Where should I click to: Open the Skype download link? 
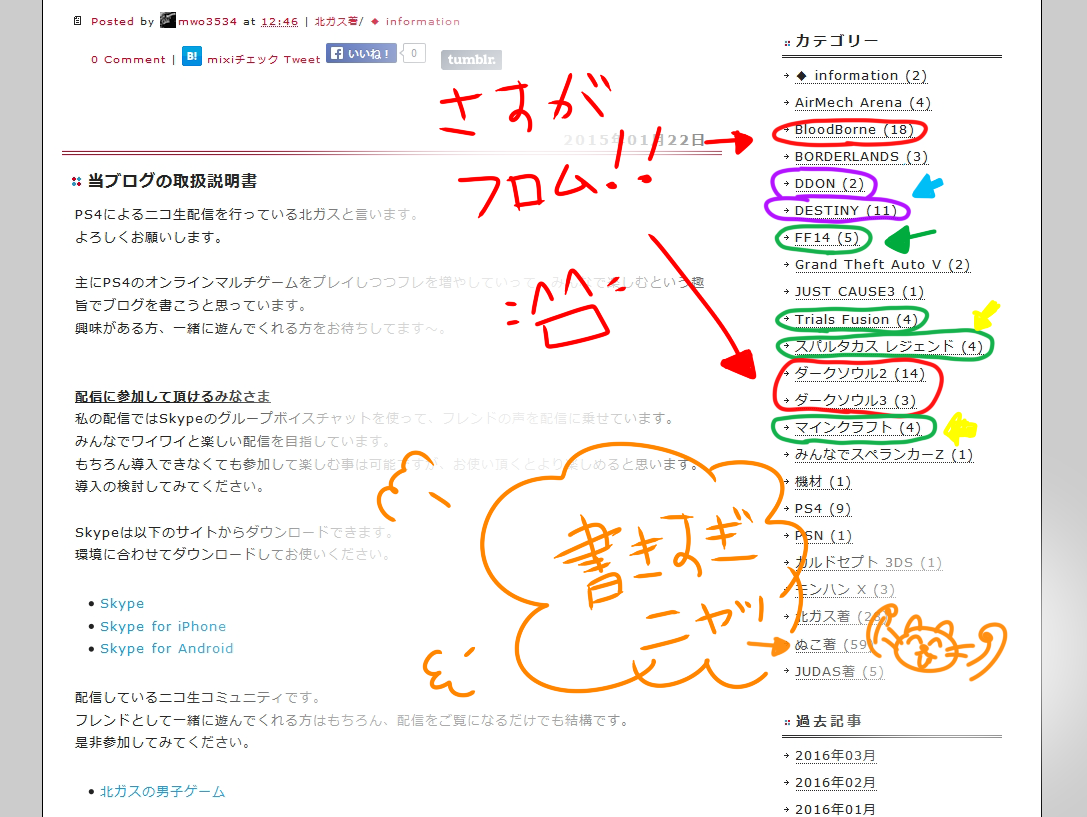click(122, 604)
